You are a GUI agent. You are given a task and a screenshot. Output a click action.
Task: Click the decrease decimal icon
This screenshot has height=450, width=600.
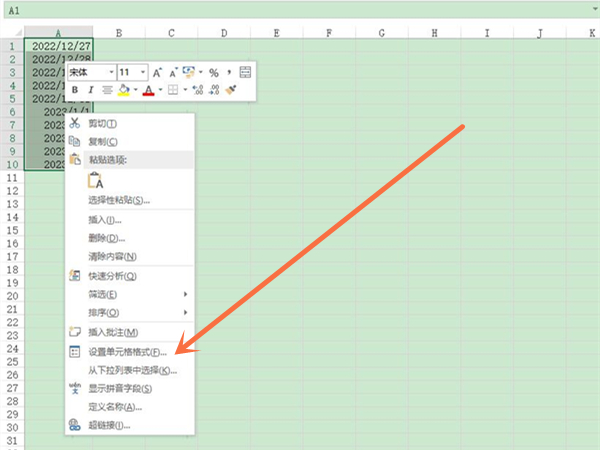(213, 90)
